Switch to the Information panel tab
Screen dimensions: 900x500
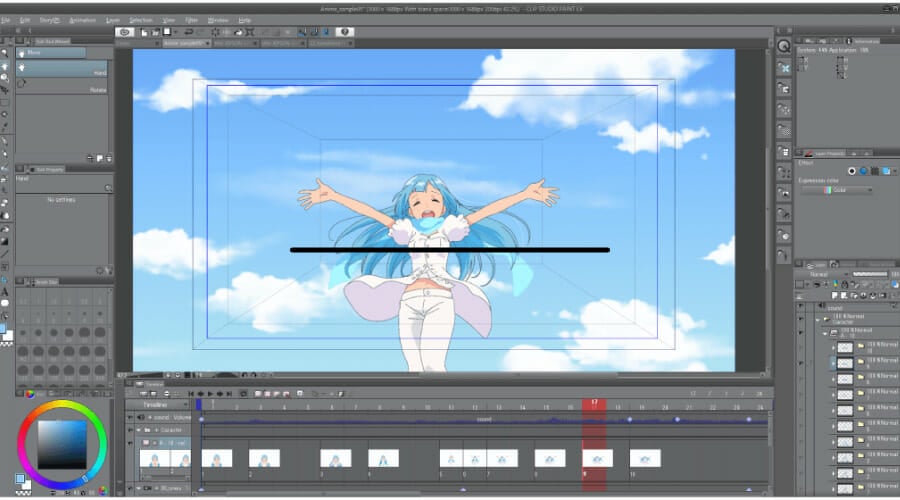pos(863,41)
